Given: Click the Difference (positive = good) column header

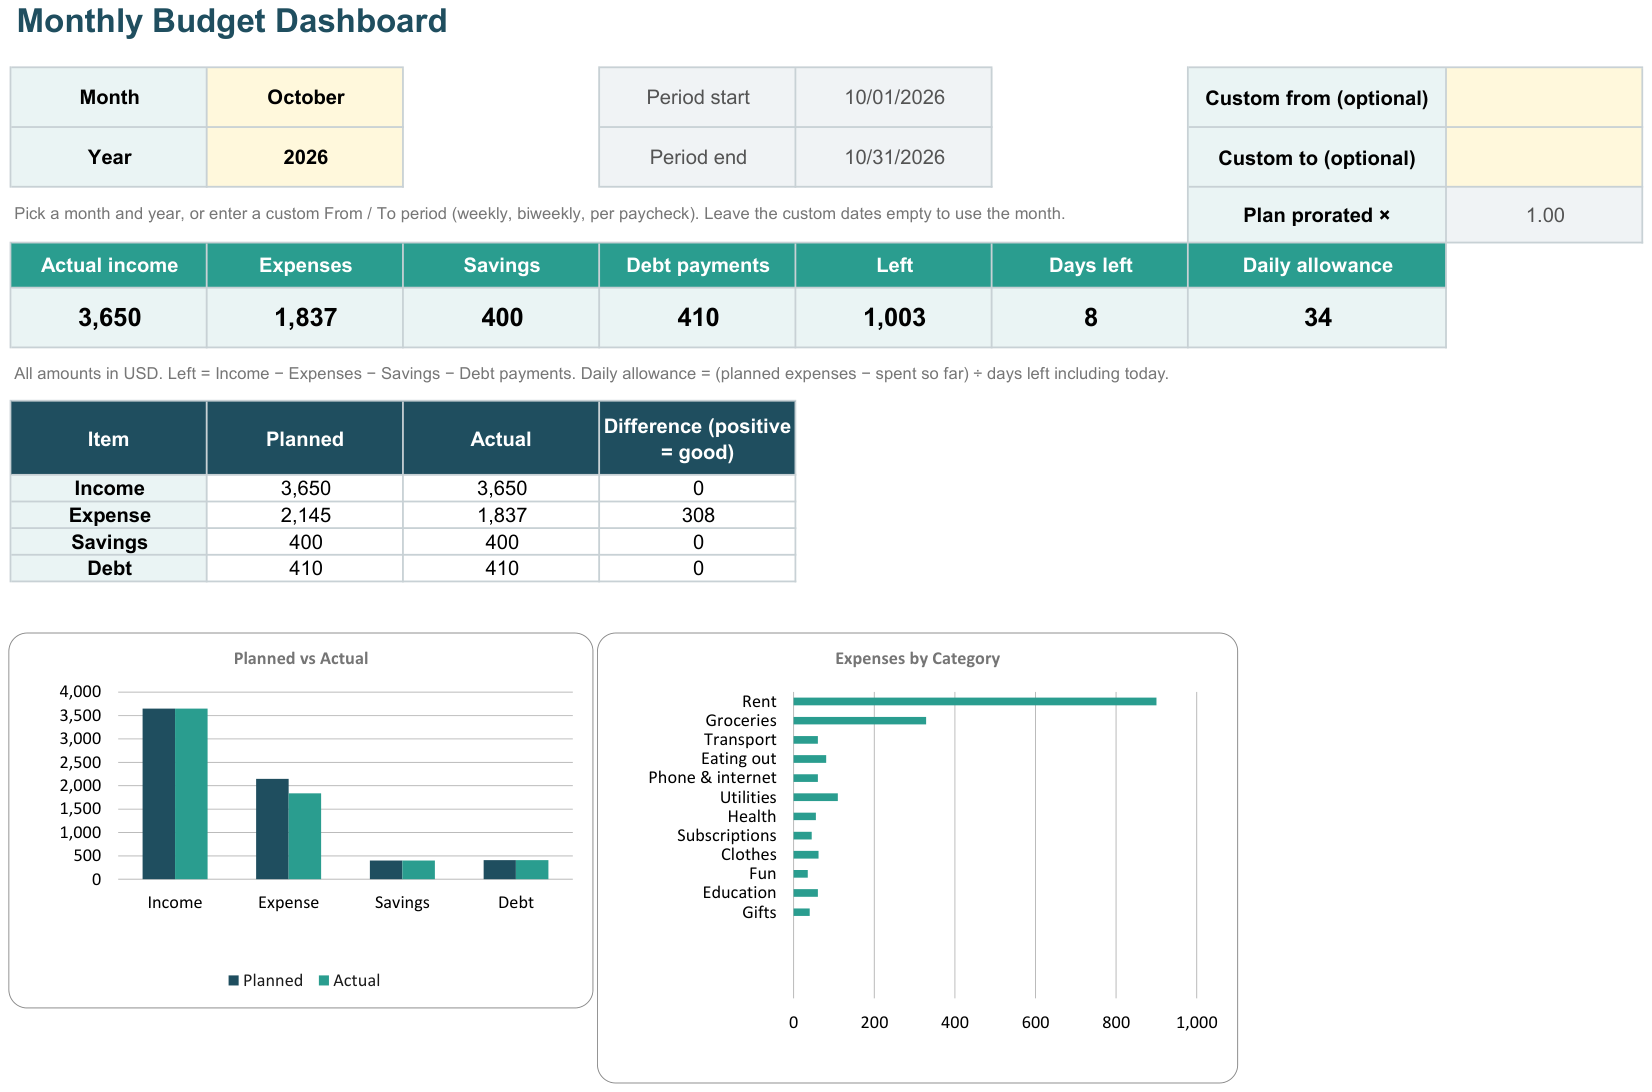Looking at the screenshot, I should tap(698, 439).
